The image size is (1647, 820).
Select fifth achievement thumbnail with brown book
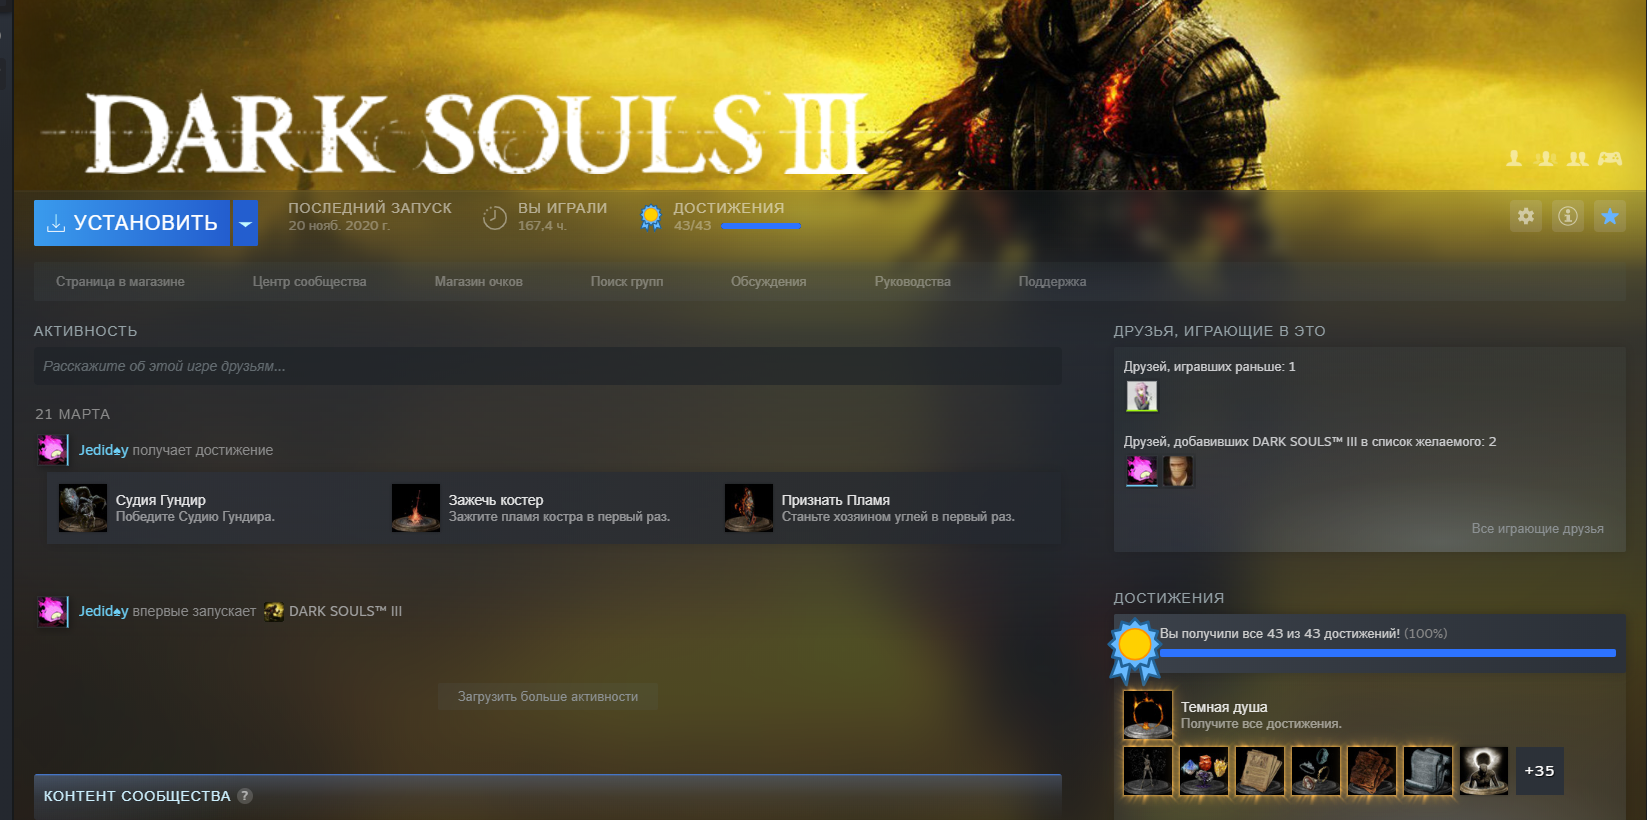point(1372,771)
